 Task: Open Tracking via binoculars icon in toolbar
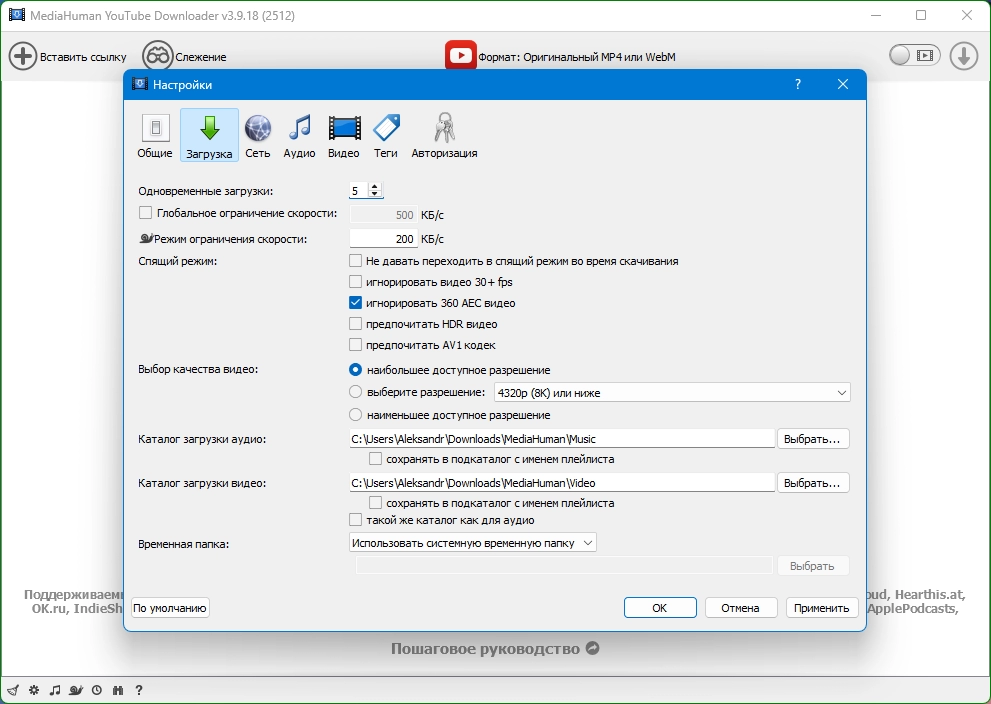coord(157,56)
